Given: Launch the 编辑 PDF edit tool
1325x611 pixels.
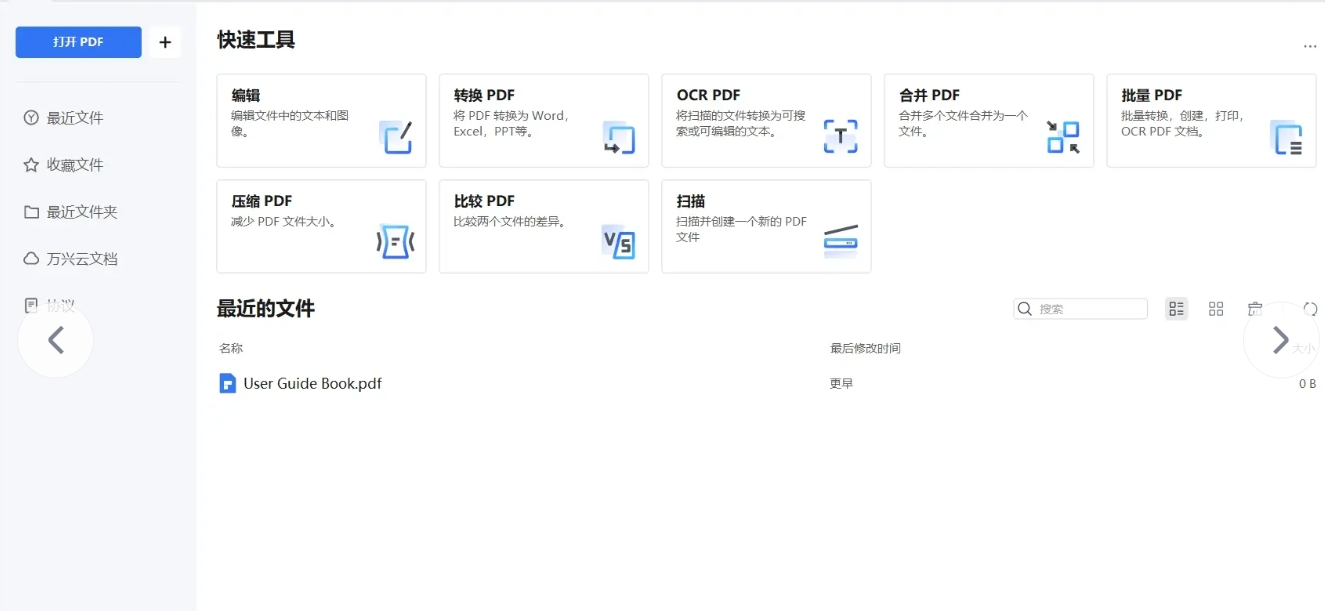Looking at the screenshot, I should [321, 120].
